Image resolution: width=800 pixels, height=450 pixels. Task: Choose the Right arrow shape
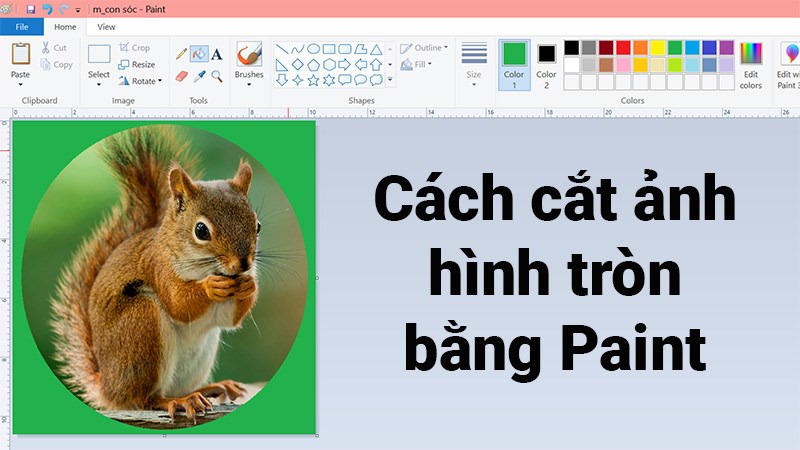[345, 65]
